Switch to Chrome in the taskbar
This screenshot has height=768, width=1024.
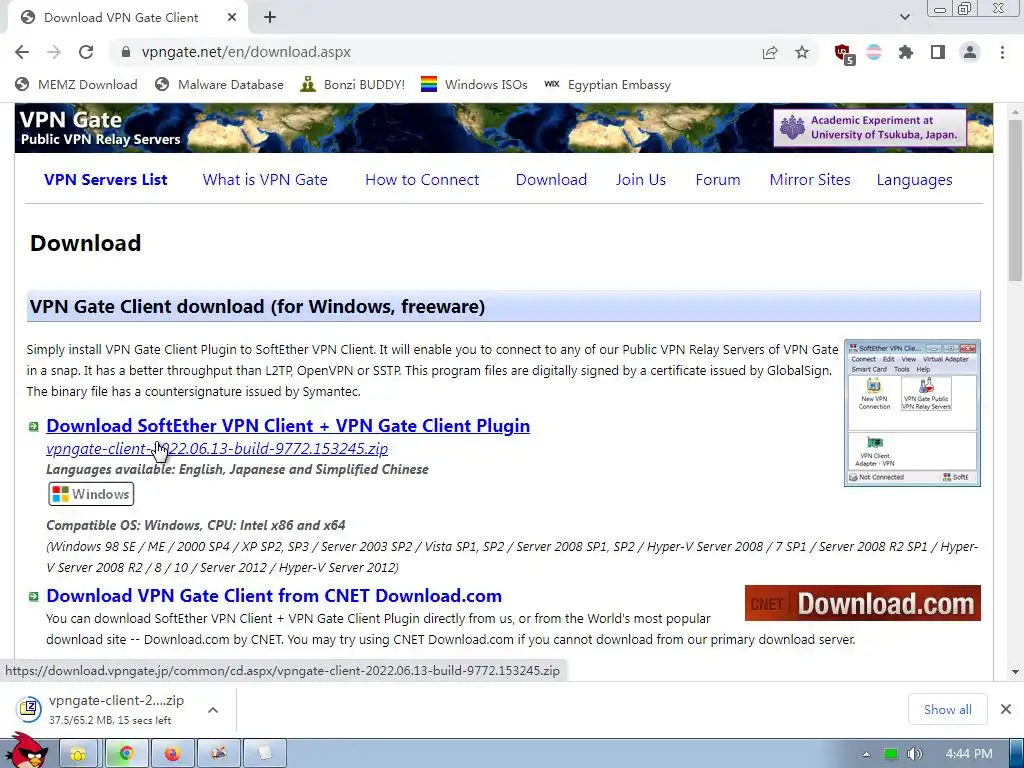coord(125,754)
